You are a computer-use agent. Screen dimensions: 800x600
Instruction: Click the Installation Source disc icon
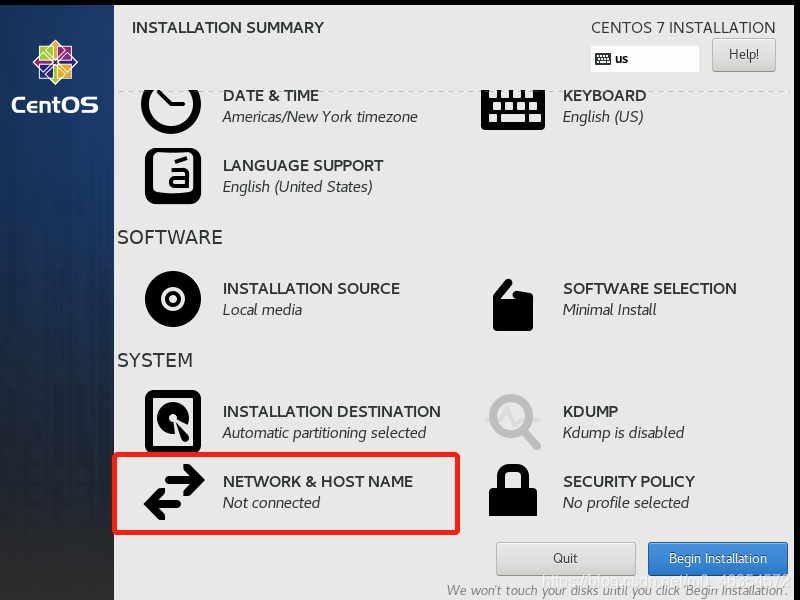pyautogui.click(x=173, y=299)
